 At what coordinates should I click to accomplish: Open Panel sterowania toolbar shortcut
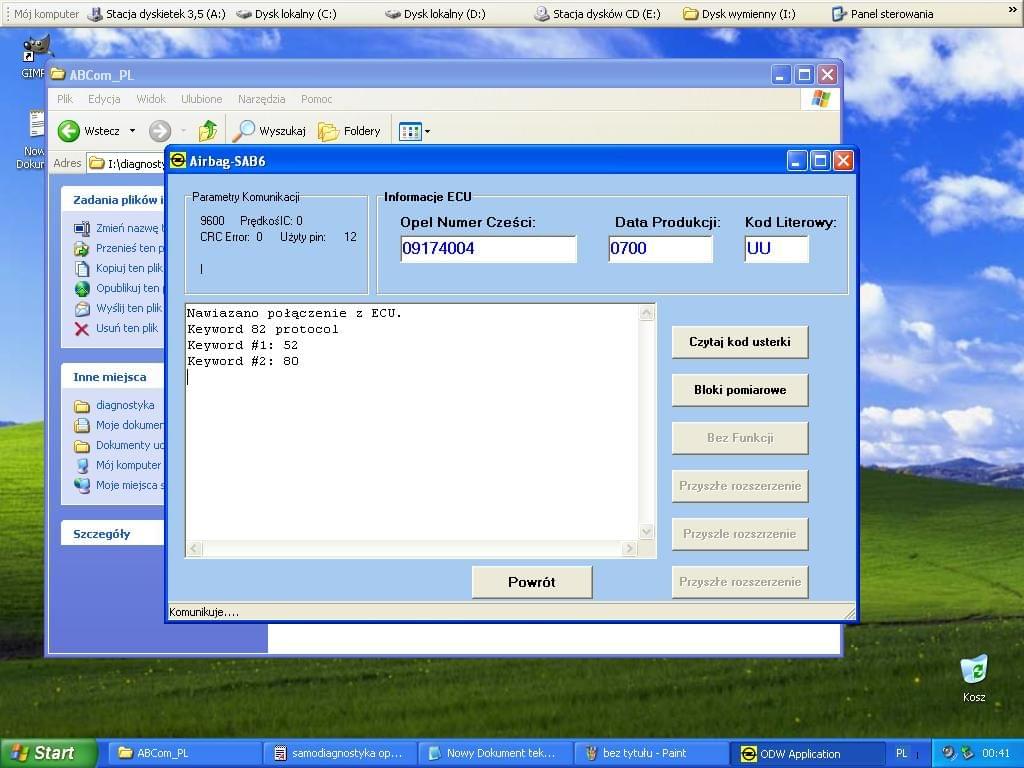tap(883, 14)
